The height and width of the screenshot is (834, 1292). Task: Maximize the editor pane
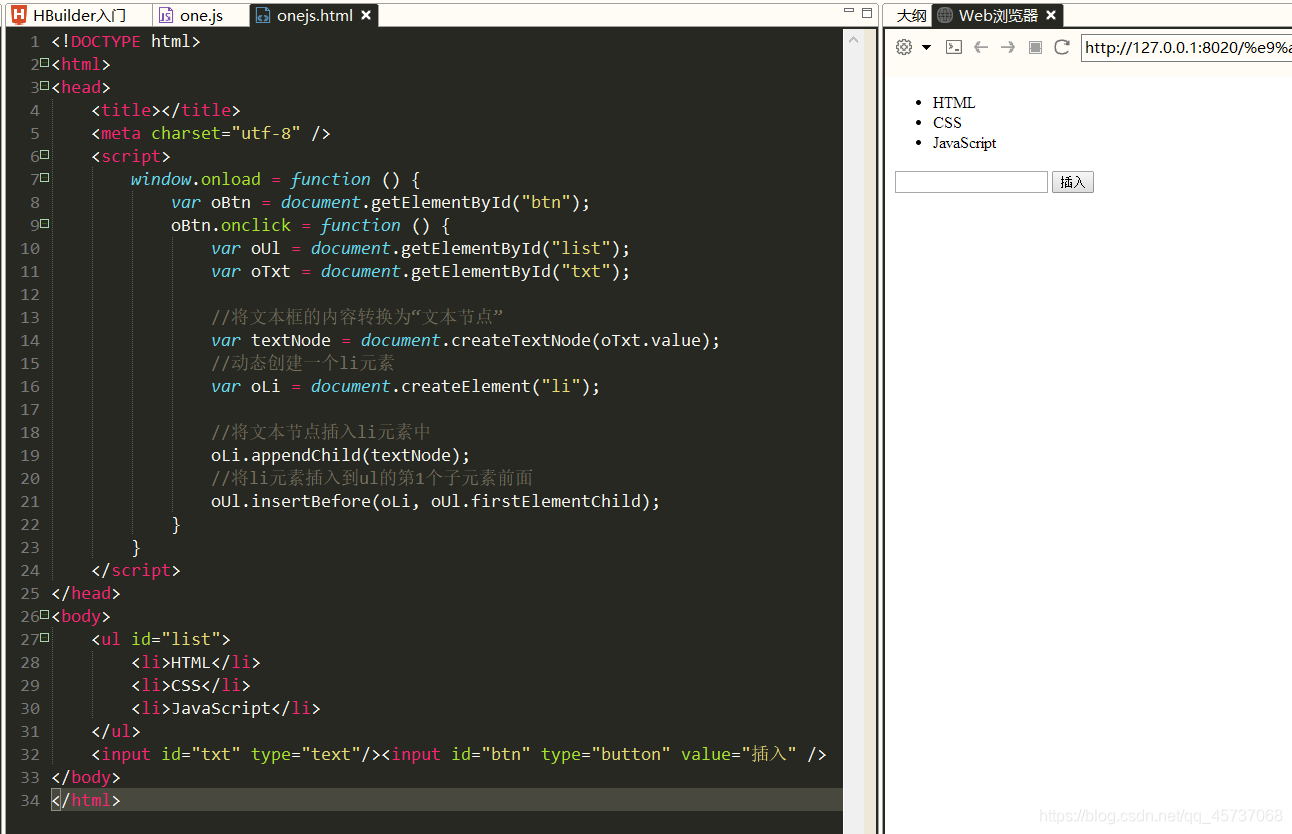pos(867,12)
